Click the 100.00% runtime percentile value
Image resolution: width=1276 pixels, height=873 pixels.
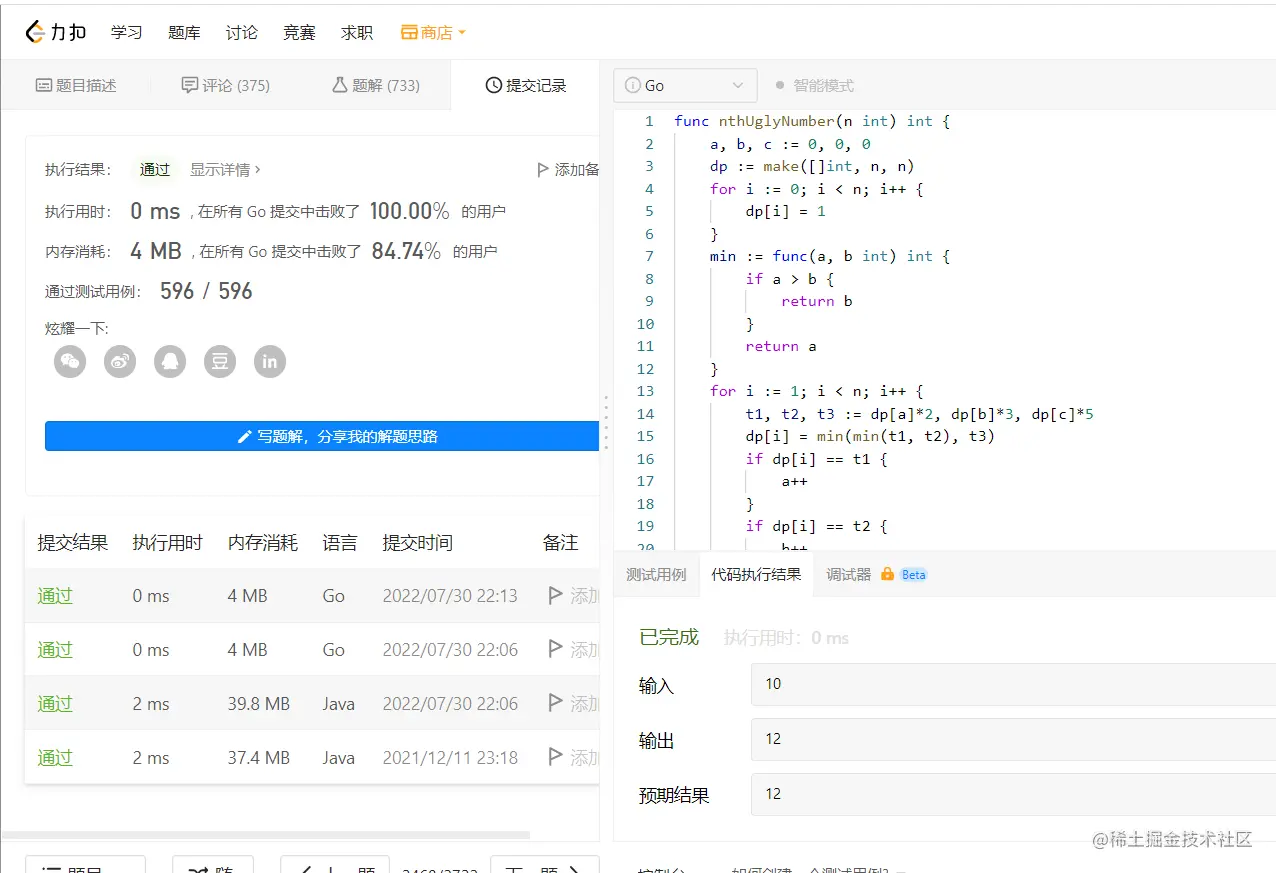409,211
